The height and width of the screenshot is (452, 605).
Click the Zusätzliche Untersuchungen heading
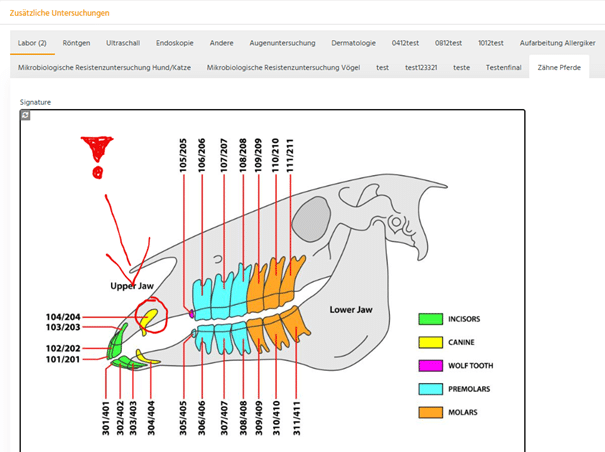(x=60, y=13)
